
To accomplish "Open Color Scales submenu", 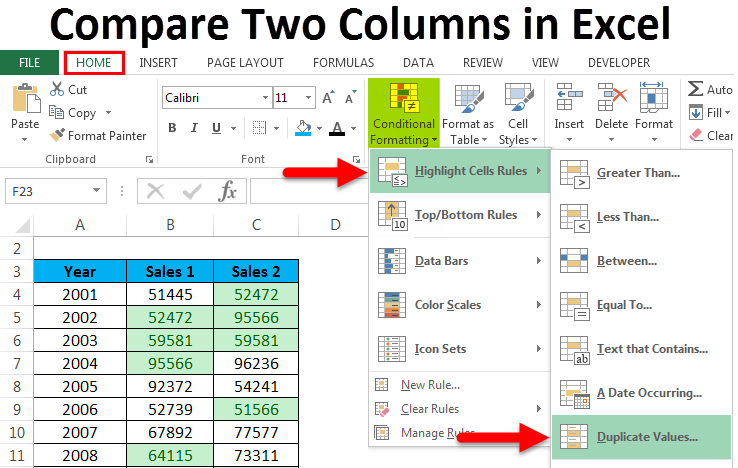I will pyautogui.click(x=460, y=305).
